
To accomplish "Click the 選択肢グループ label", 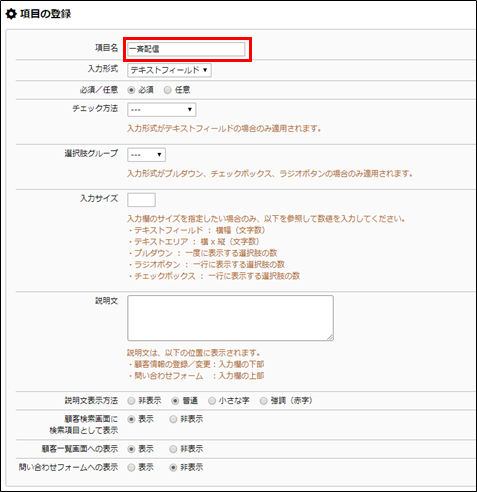I will click(x=91, y=154).
